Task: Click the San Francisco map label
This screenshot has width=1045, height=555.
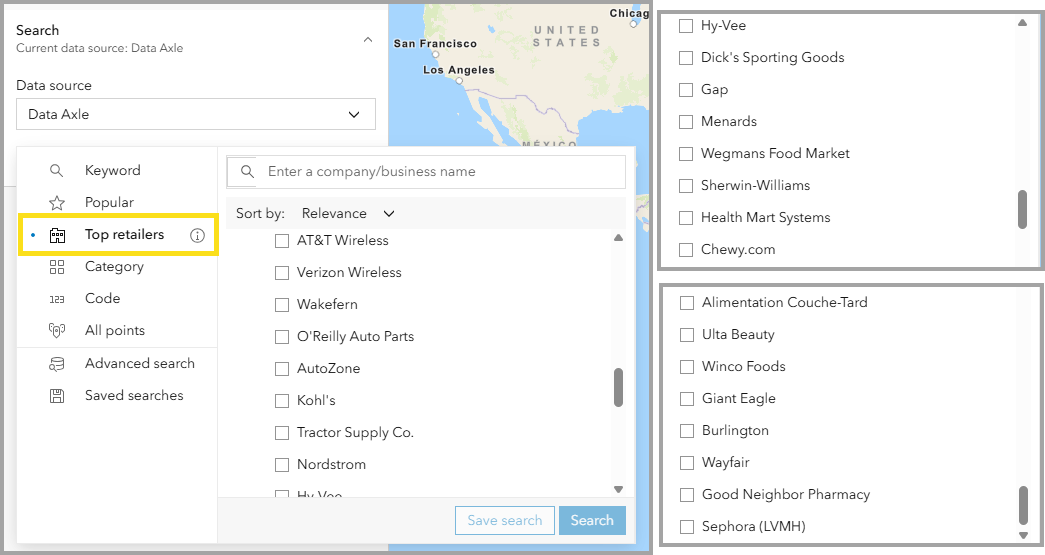Action: (x=435, y=43)
